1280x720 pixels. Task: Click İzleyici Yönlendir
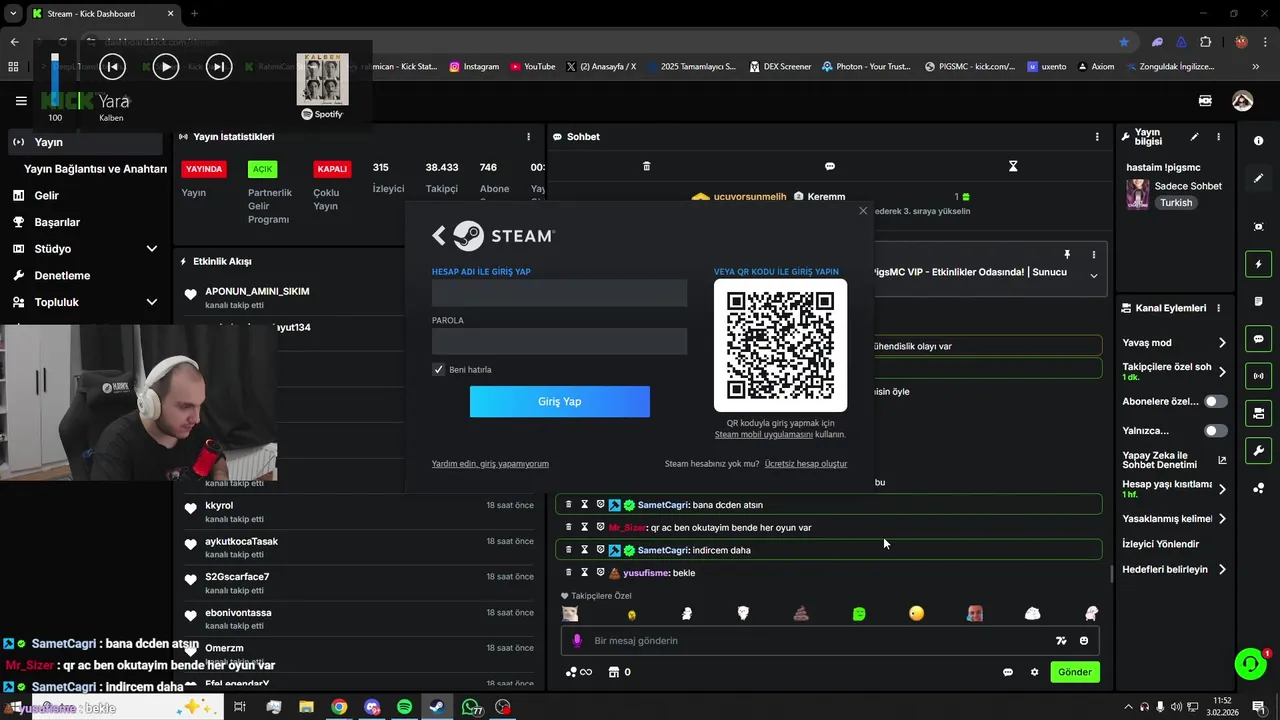coord(1161,544)
